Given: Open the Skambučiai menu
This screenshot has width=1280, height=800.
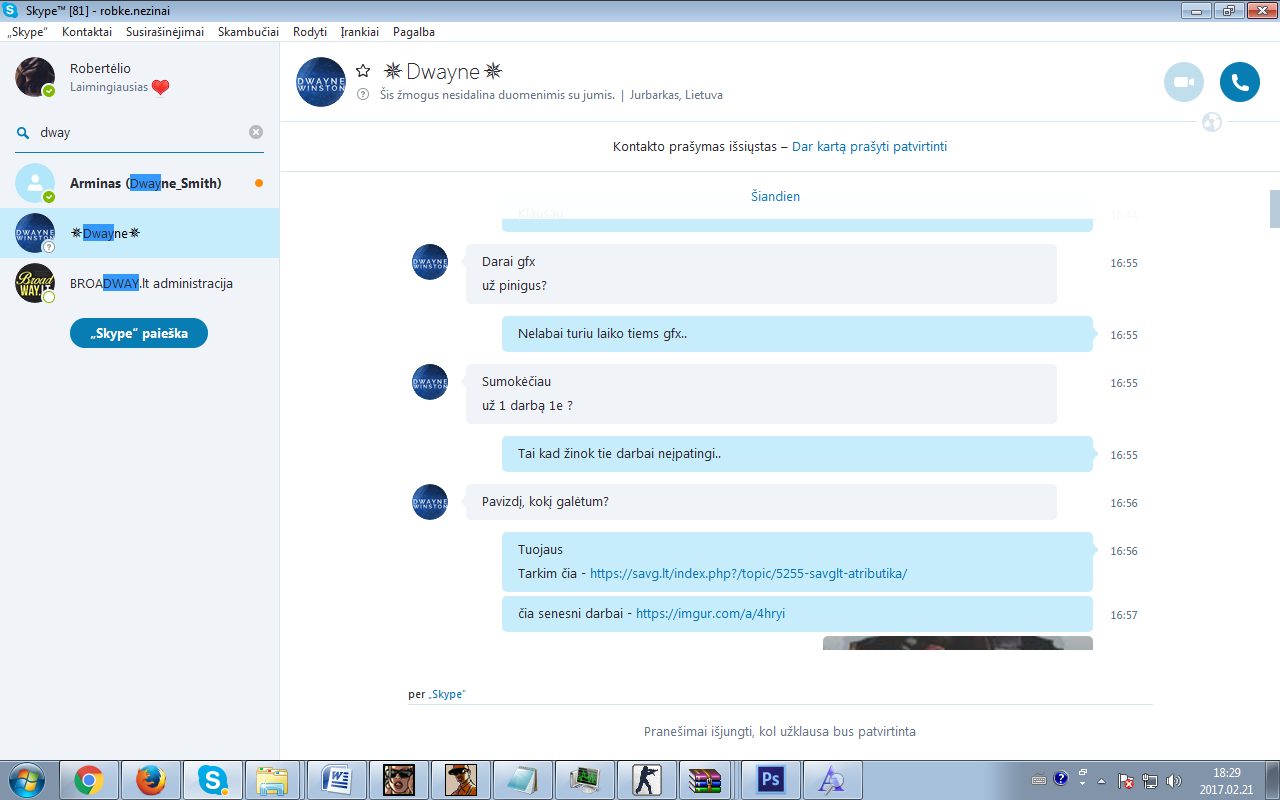Looking at the screenshot, I should pos(248,32).
